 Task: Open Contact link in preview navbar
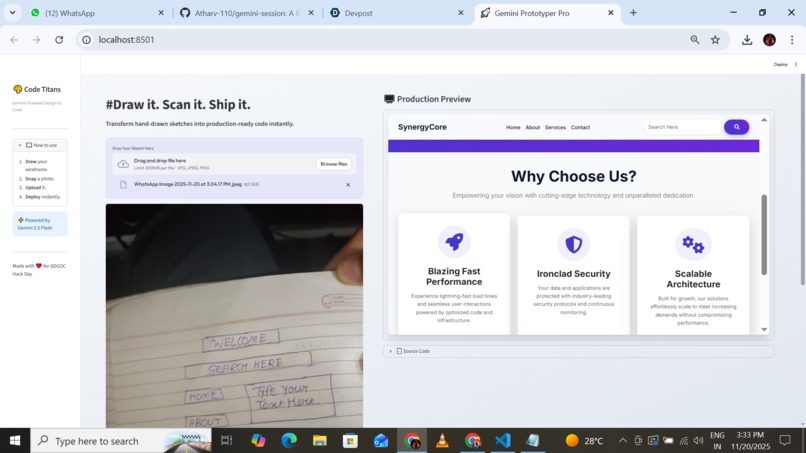580,128
